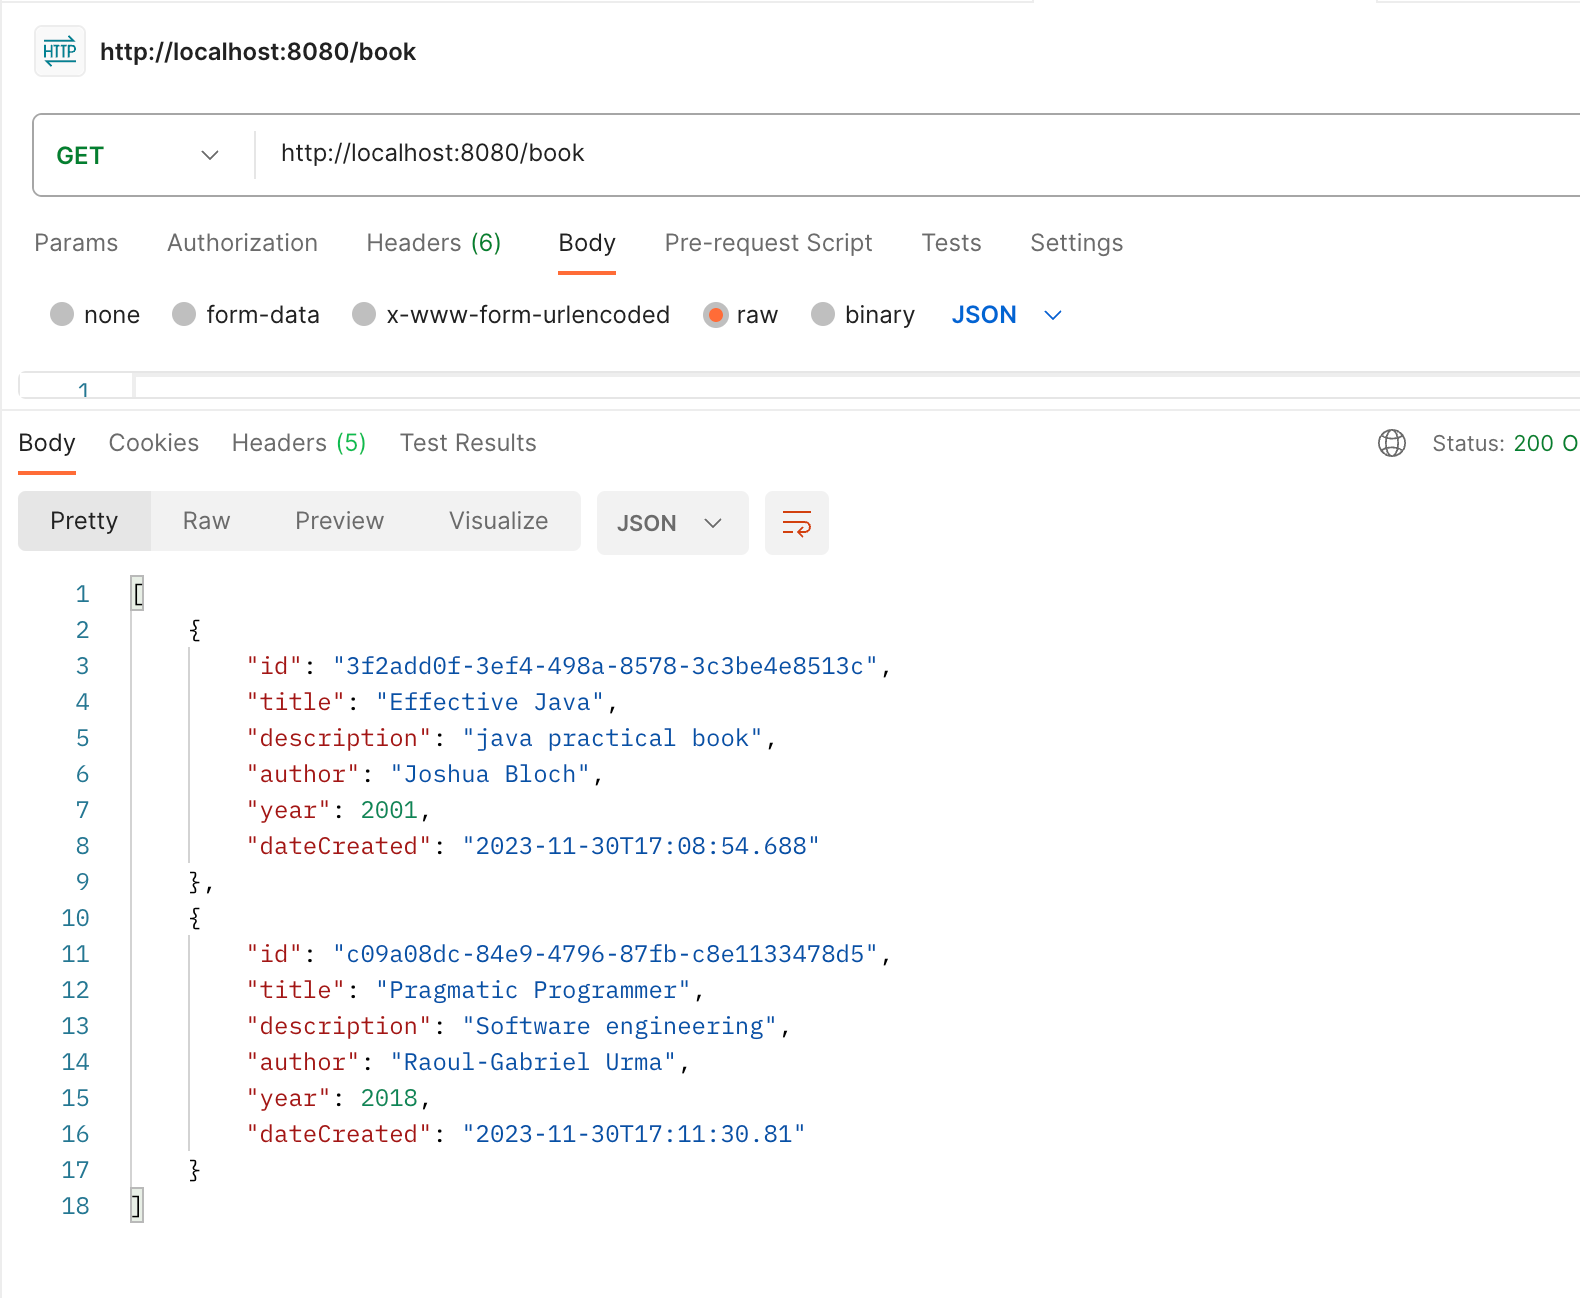Open the Authorization tab
1580x1298 pixels.
tap(242, 243)
